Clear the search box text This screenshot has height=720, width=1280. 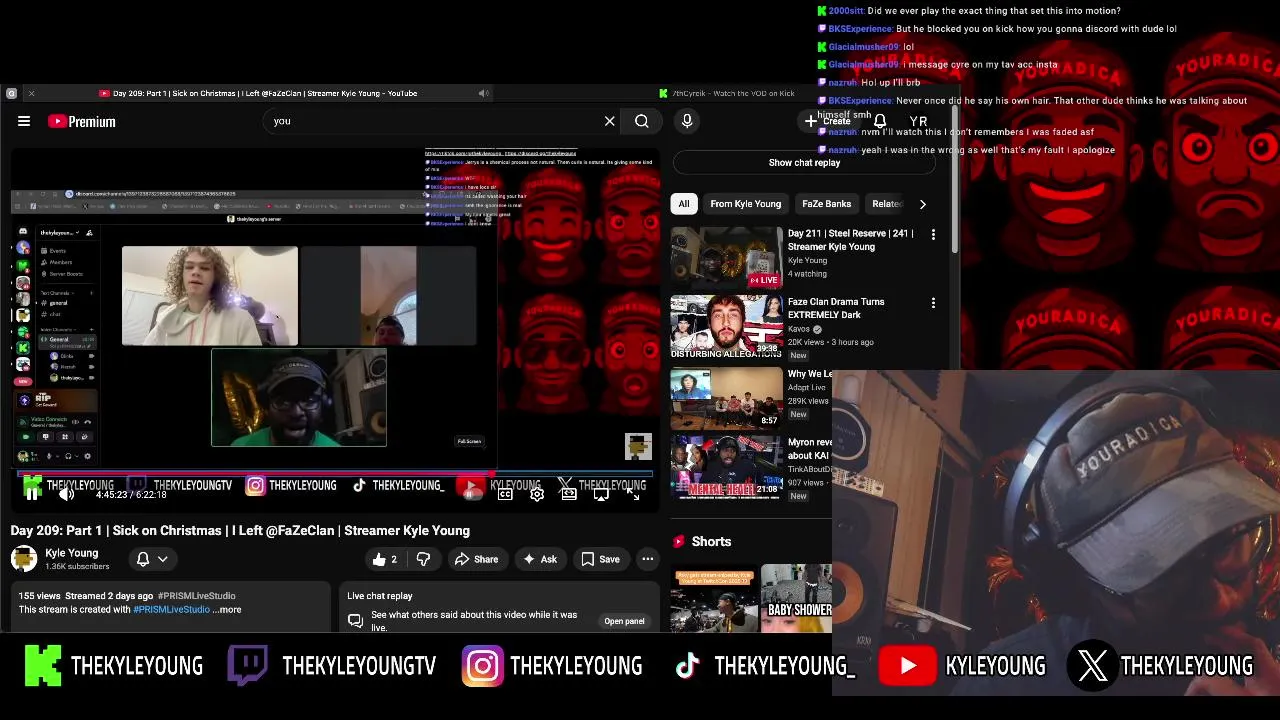(609, 121)
